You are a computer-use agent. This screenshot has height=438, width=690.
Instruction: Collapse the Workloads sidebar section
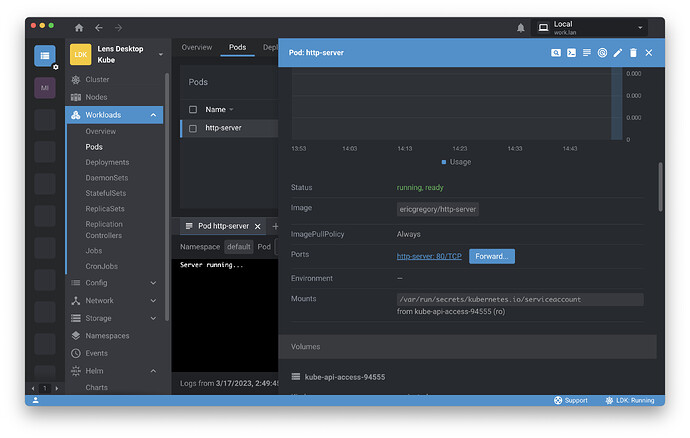tap(154, 115)
